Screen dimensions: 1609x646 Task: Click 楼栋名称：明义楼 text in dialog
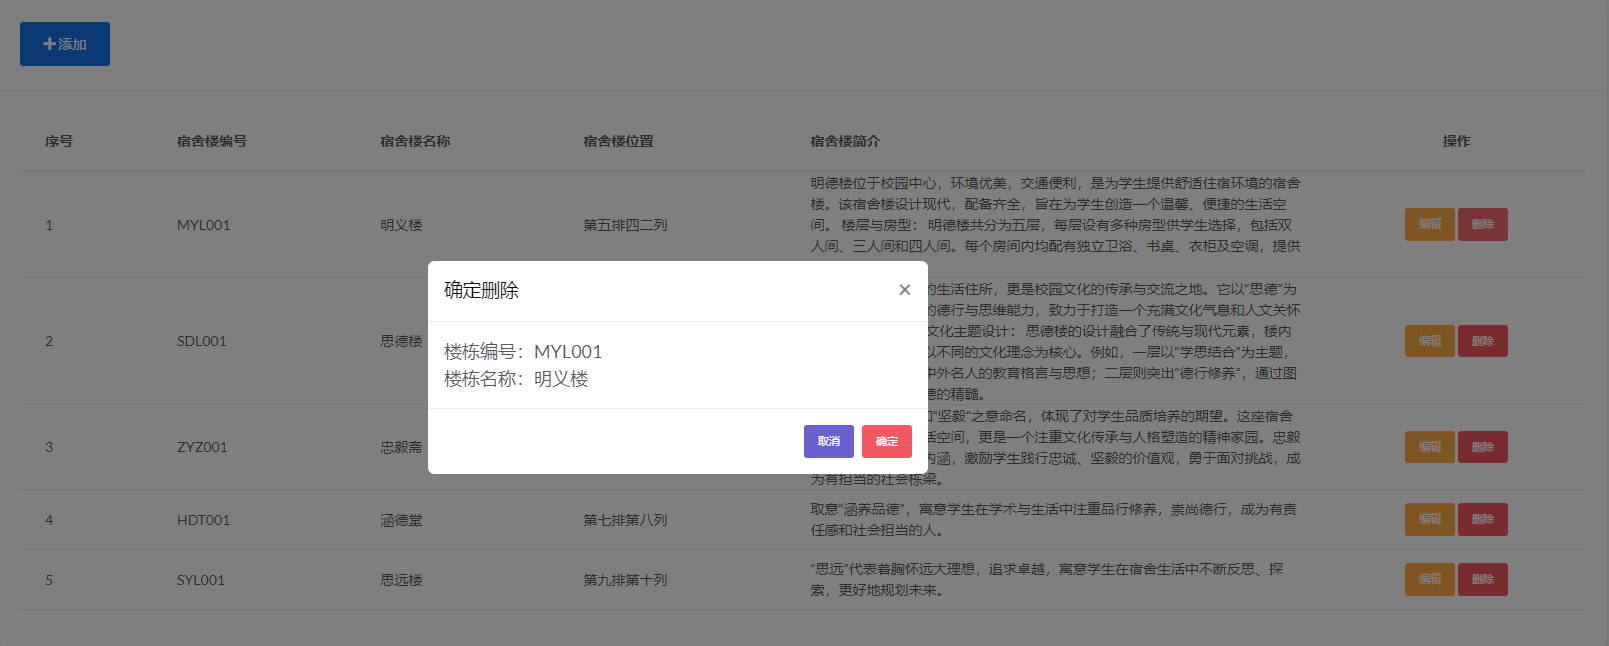516,378
